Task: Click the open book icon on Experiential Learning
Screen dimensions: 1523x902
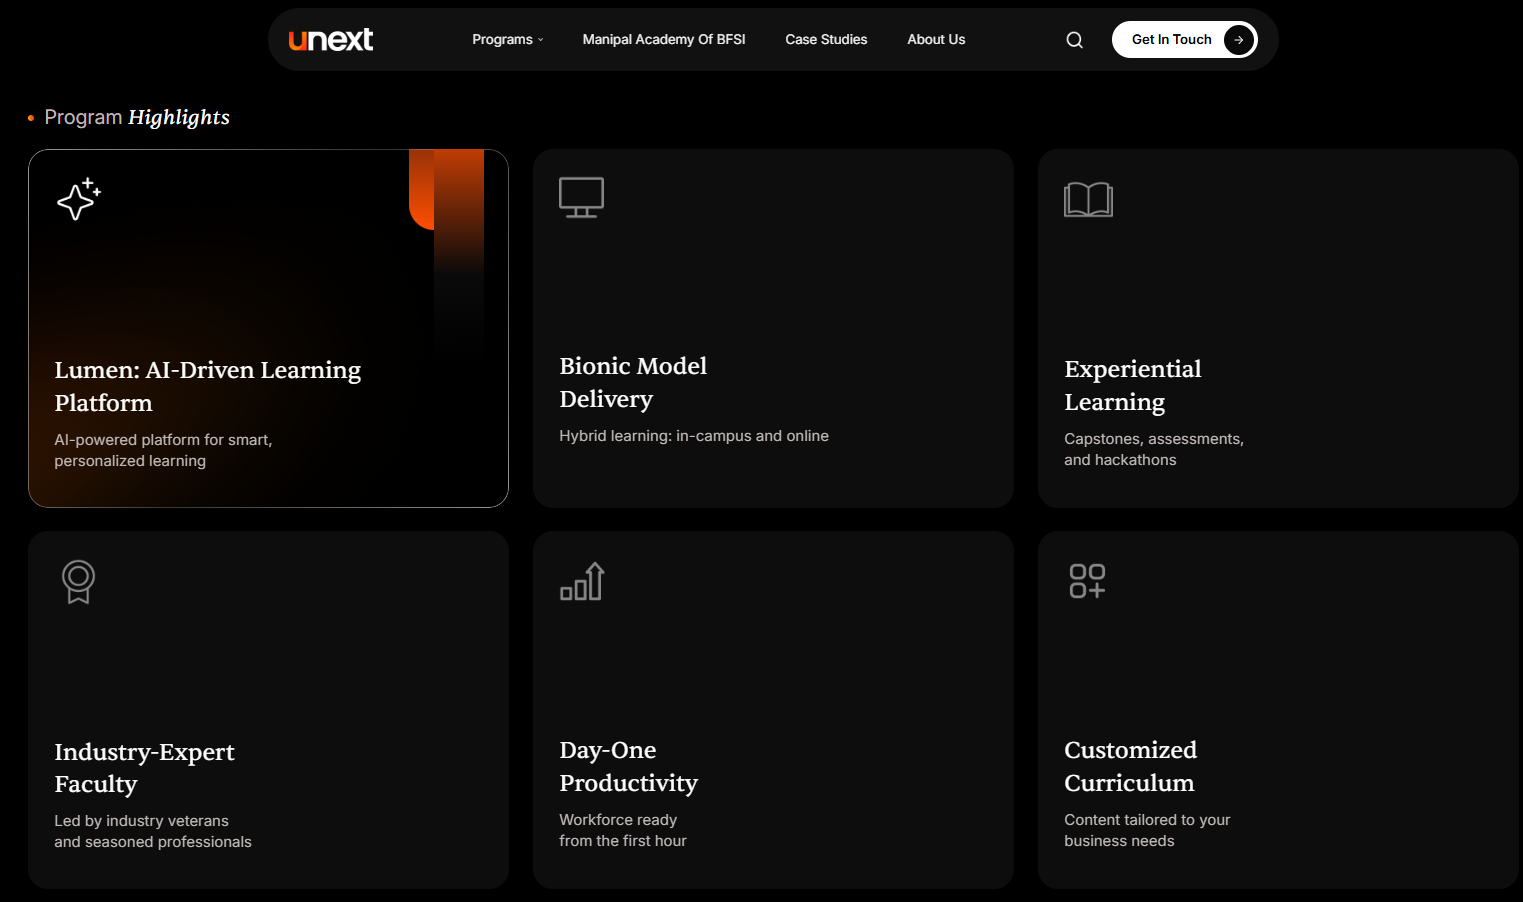Action: pyautogui.click(x=1088, y=199)
